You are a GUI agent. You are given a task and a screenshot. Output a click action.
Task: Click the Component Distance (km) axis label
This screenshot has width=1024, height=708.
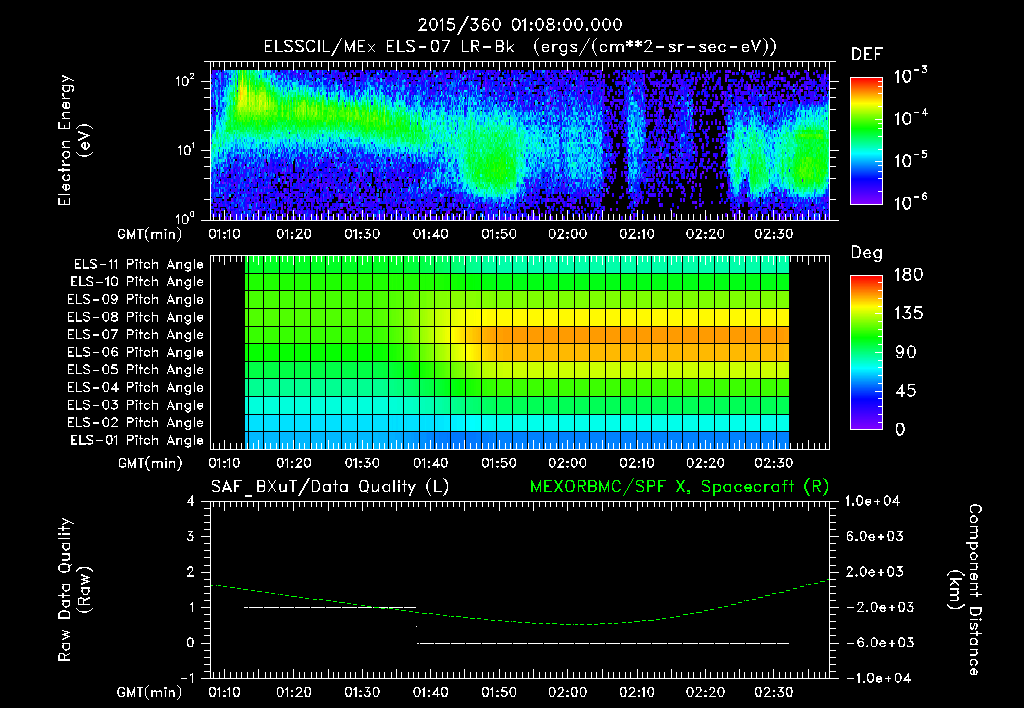[965, 590]
